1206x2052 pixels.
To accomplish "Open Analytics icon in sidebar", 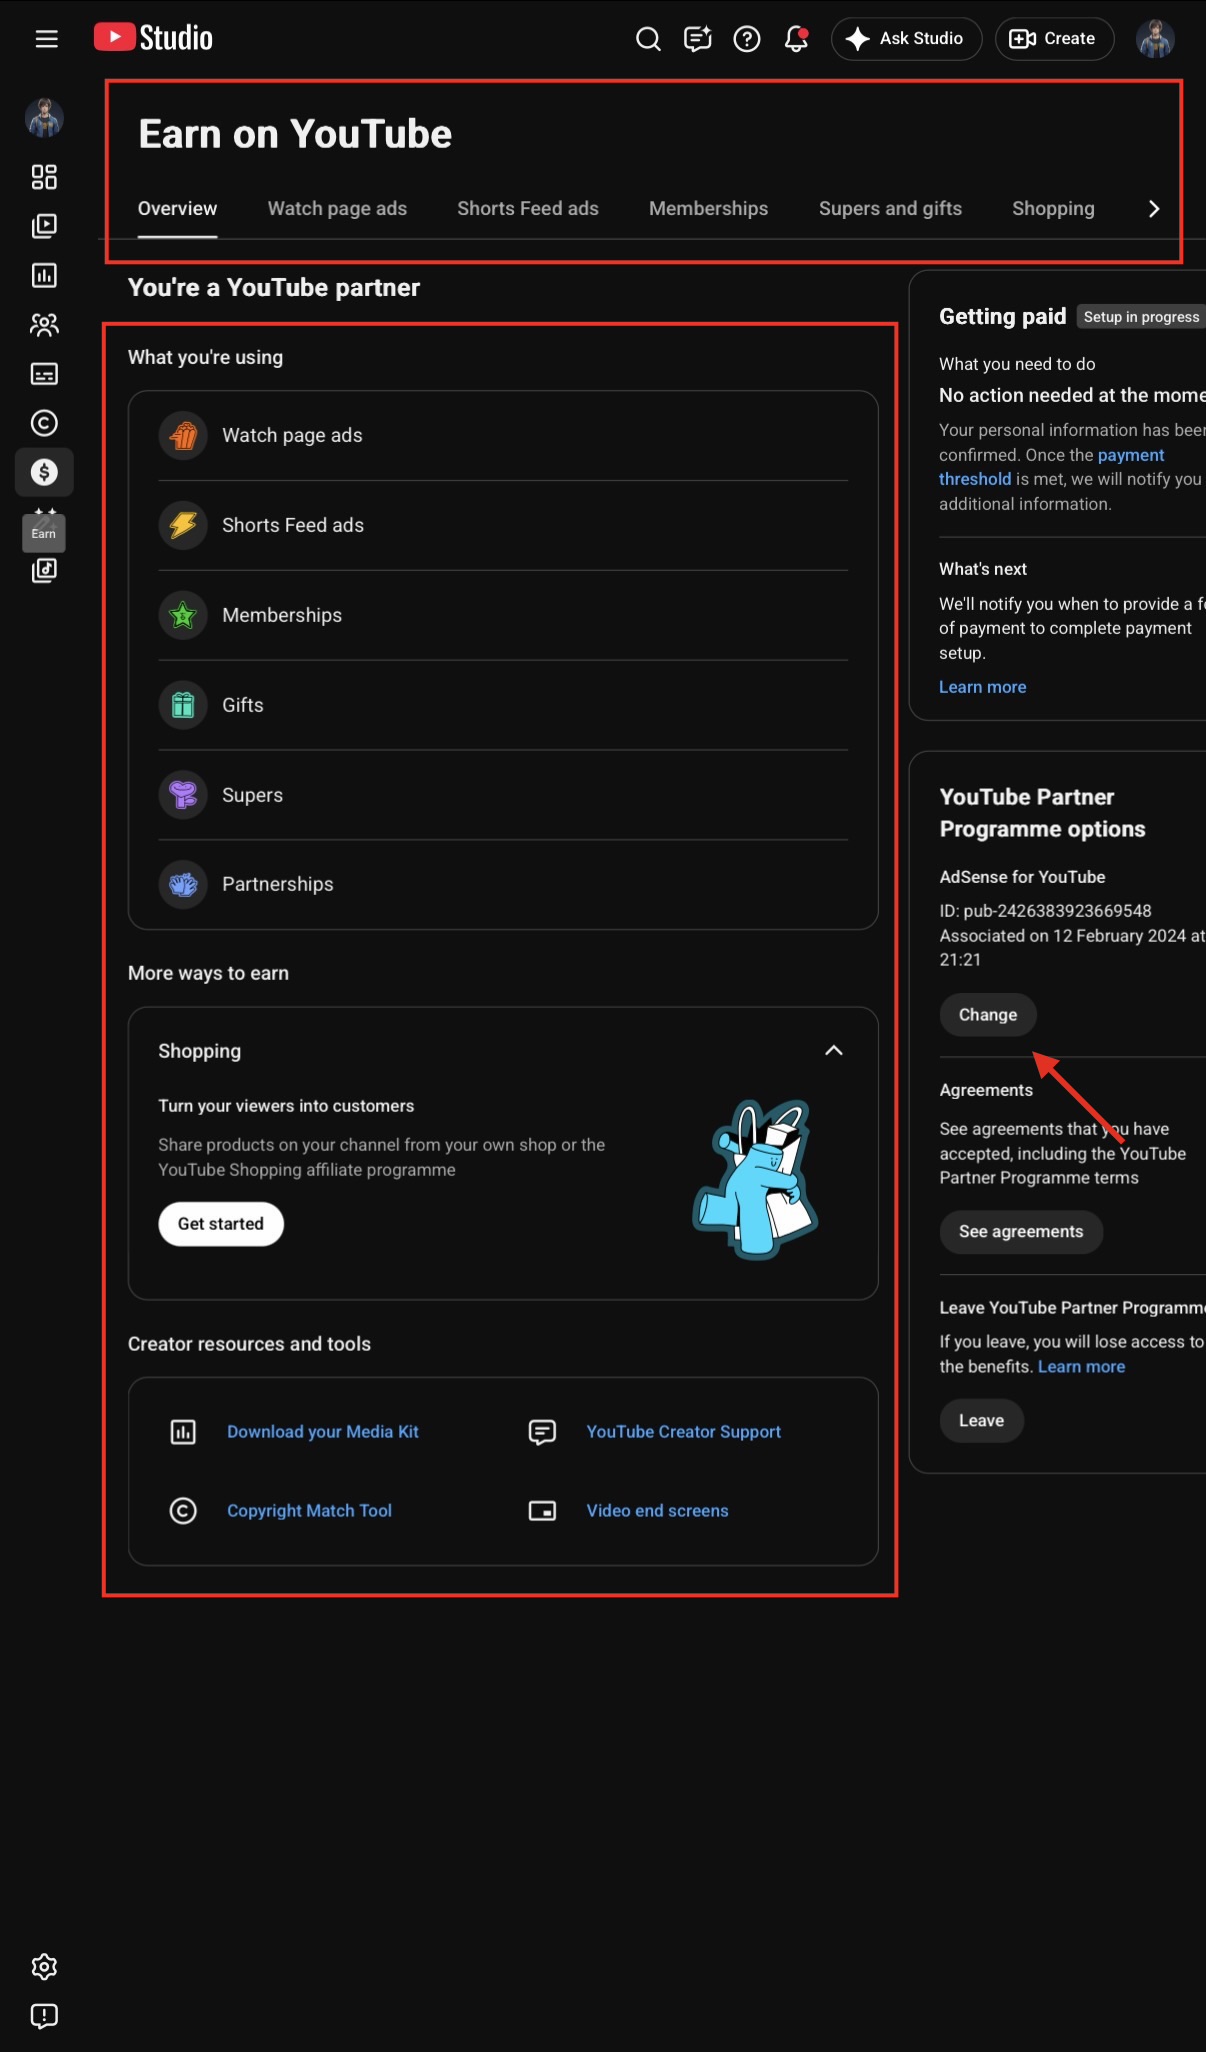I will point(44,275).
